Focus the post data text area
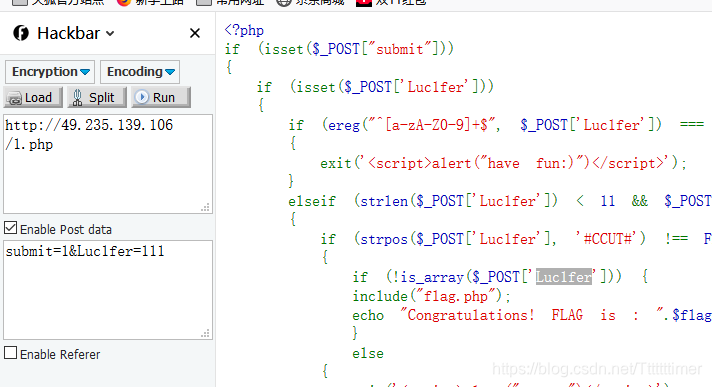Viewport: 712px width, 387px height. point(108,290)
